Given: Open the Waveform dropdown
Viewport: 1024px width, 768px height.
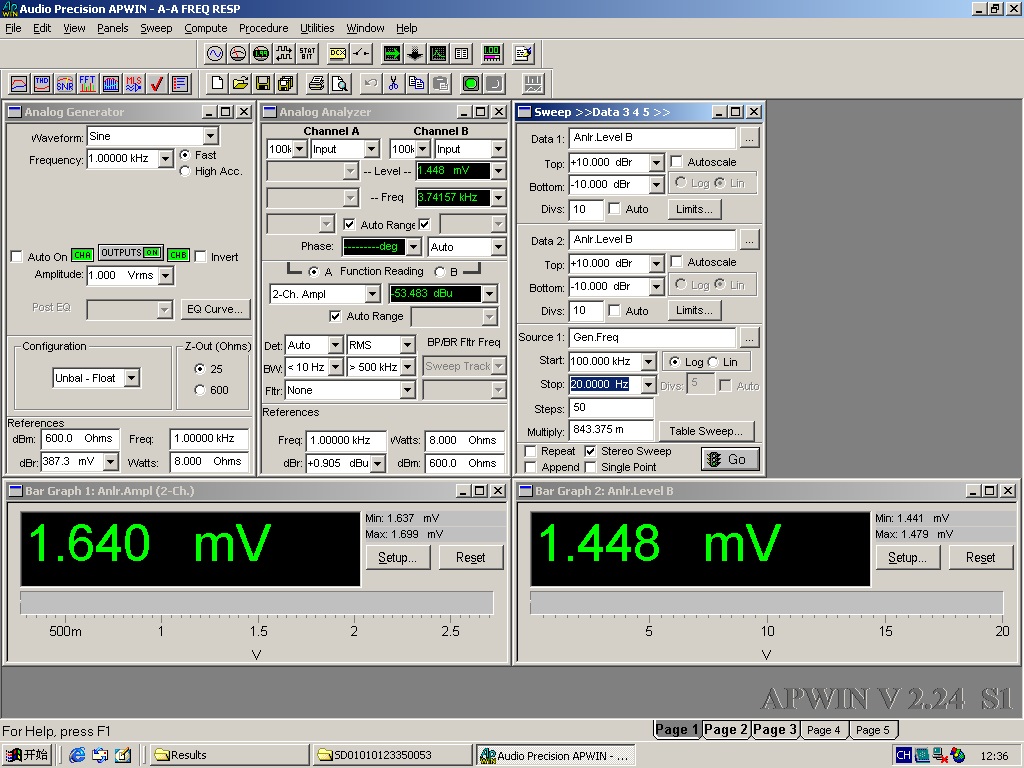Looking at the screenshot, I should coord(210,136).
